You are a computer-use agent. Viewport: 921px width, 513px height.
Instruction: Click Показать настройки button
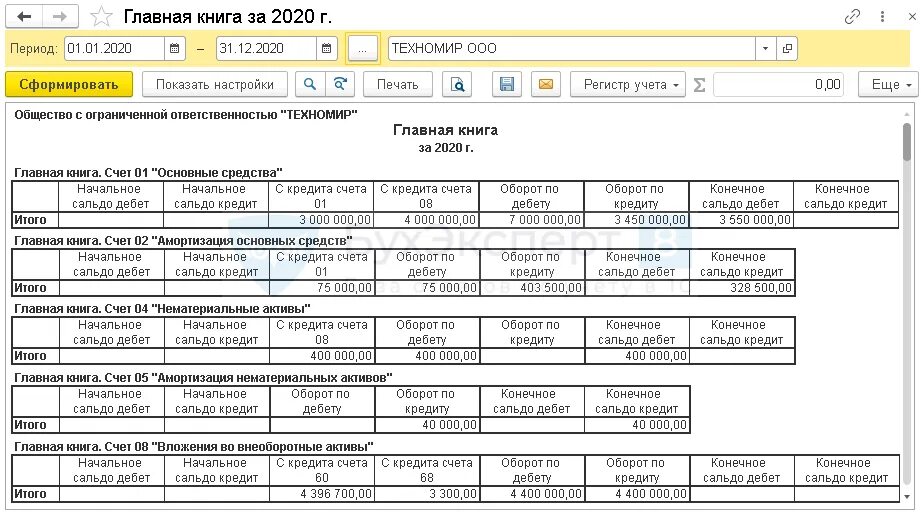pyautogui.click(x=214, y=85)
